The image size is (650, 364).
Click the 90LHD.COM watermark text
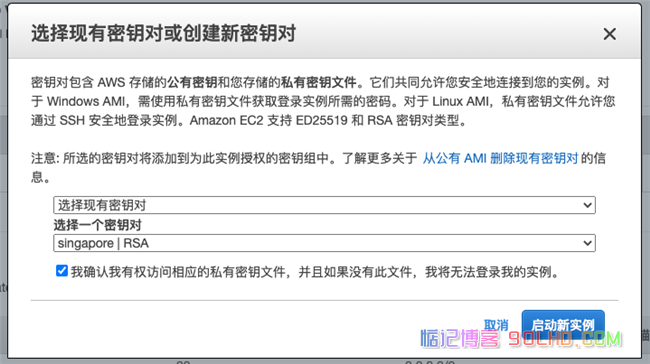point(565,339)
